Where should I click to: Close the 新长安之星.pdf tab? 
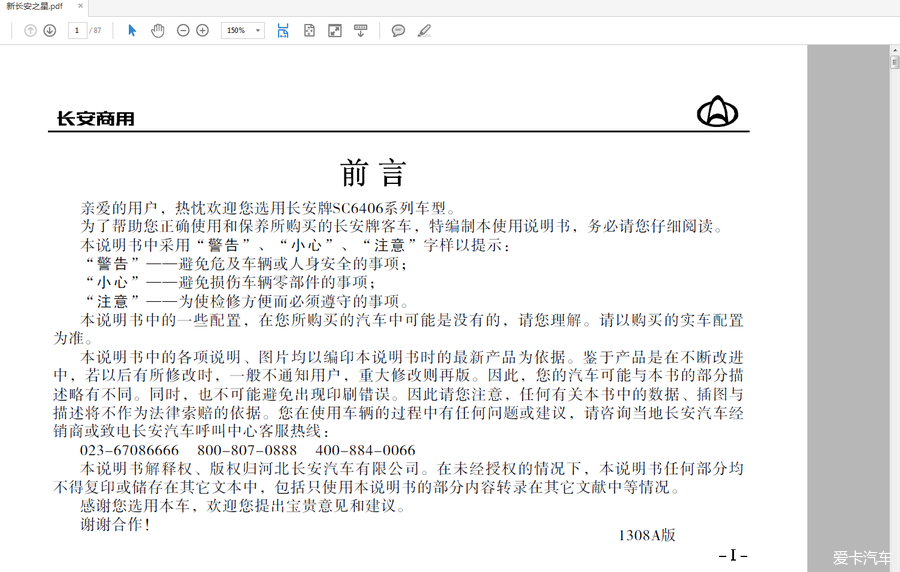(x=80, y=6)
